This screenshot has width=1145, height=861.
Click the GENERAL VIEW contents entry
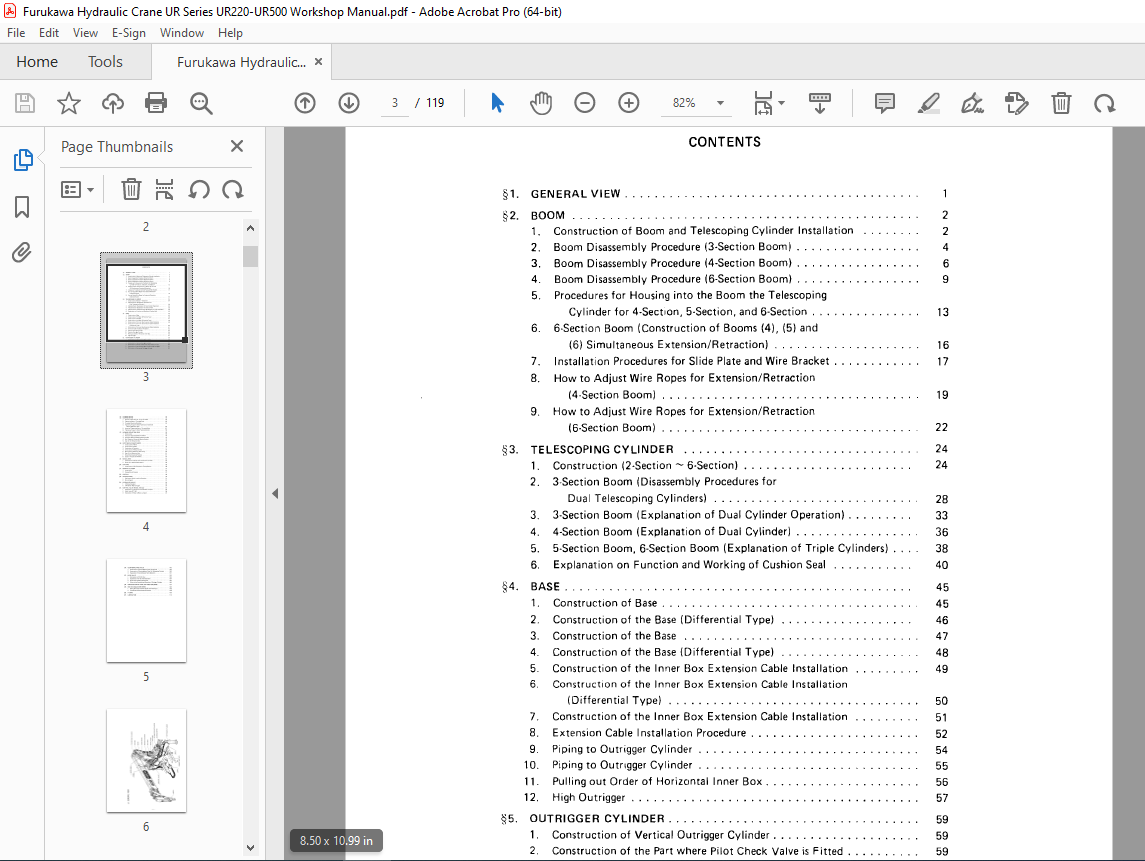click(x=724, y=194)
